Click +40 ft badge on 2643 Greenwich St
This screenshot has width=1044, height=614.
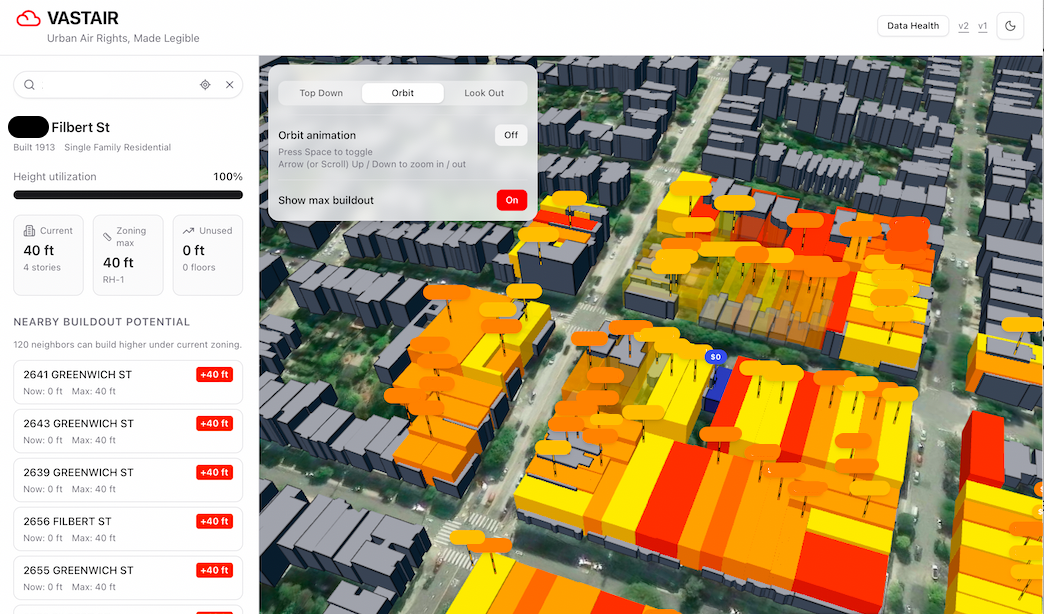click(214, 424)
